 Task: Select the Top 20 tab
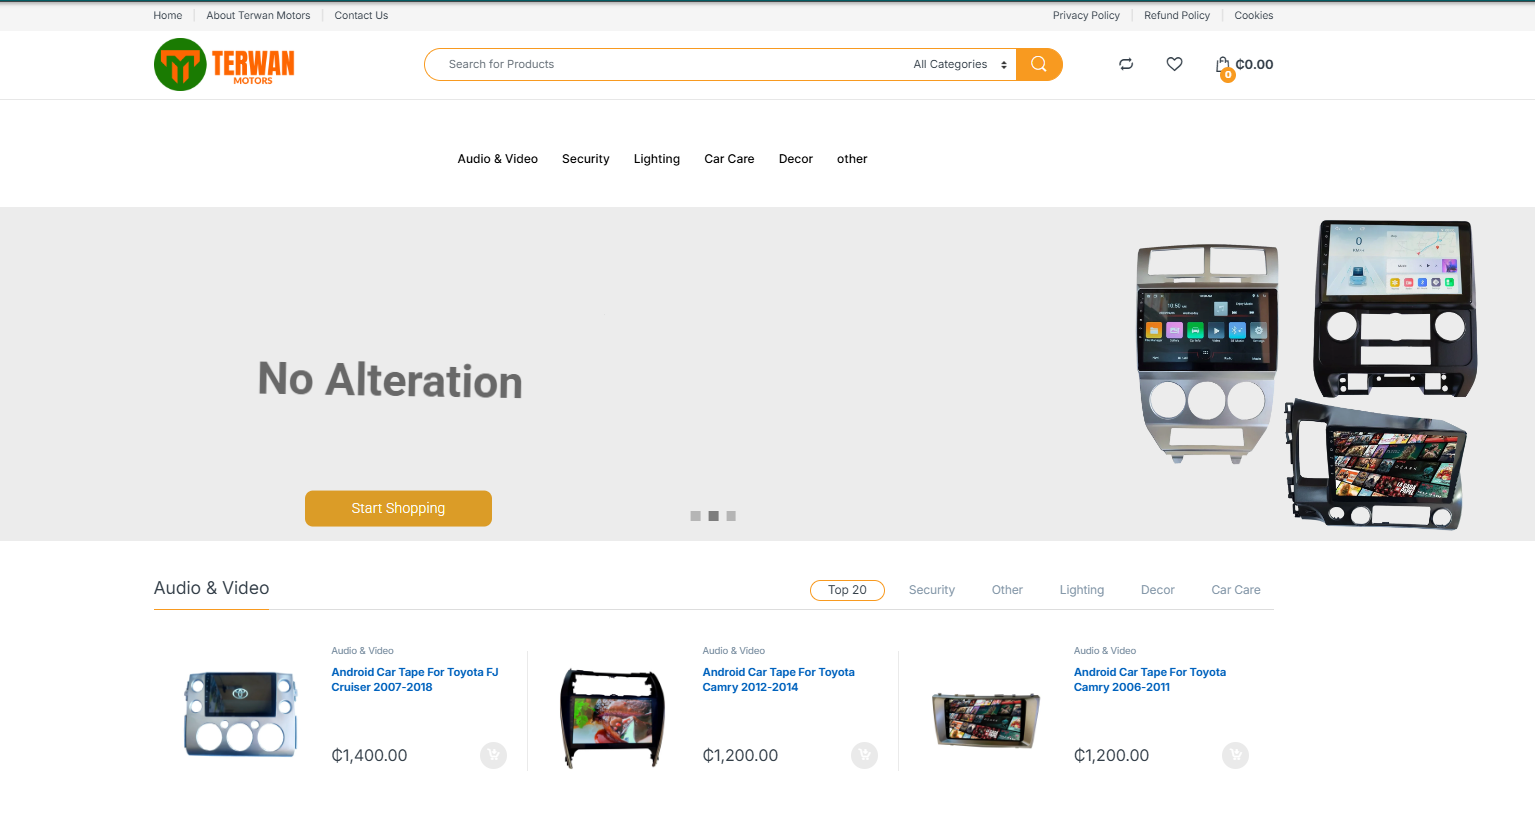847,590
